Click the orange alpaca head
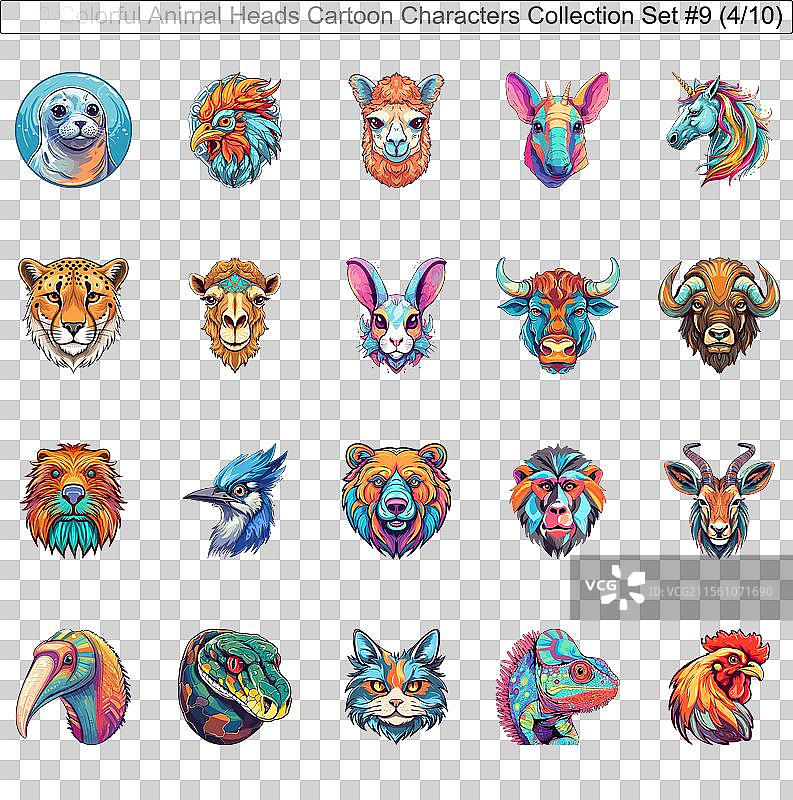 [x=388, y=127]
